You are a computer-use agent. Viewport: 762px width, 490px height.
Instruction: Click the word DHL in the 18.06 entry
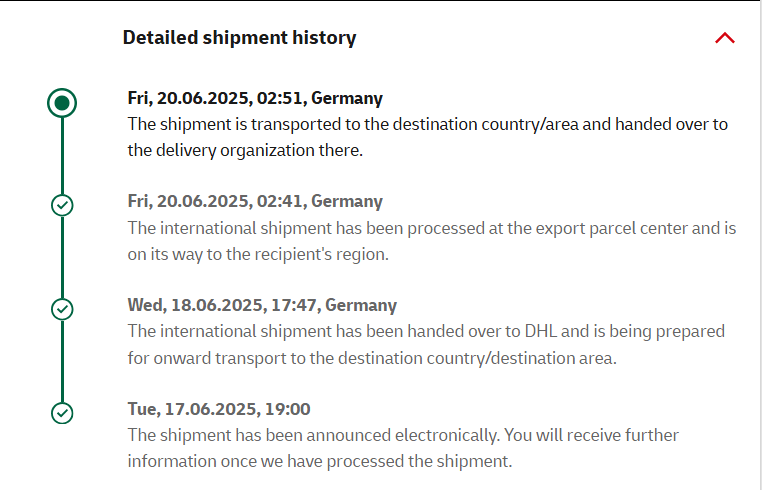coord(540,332)
